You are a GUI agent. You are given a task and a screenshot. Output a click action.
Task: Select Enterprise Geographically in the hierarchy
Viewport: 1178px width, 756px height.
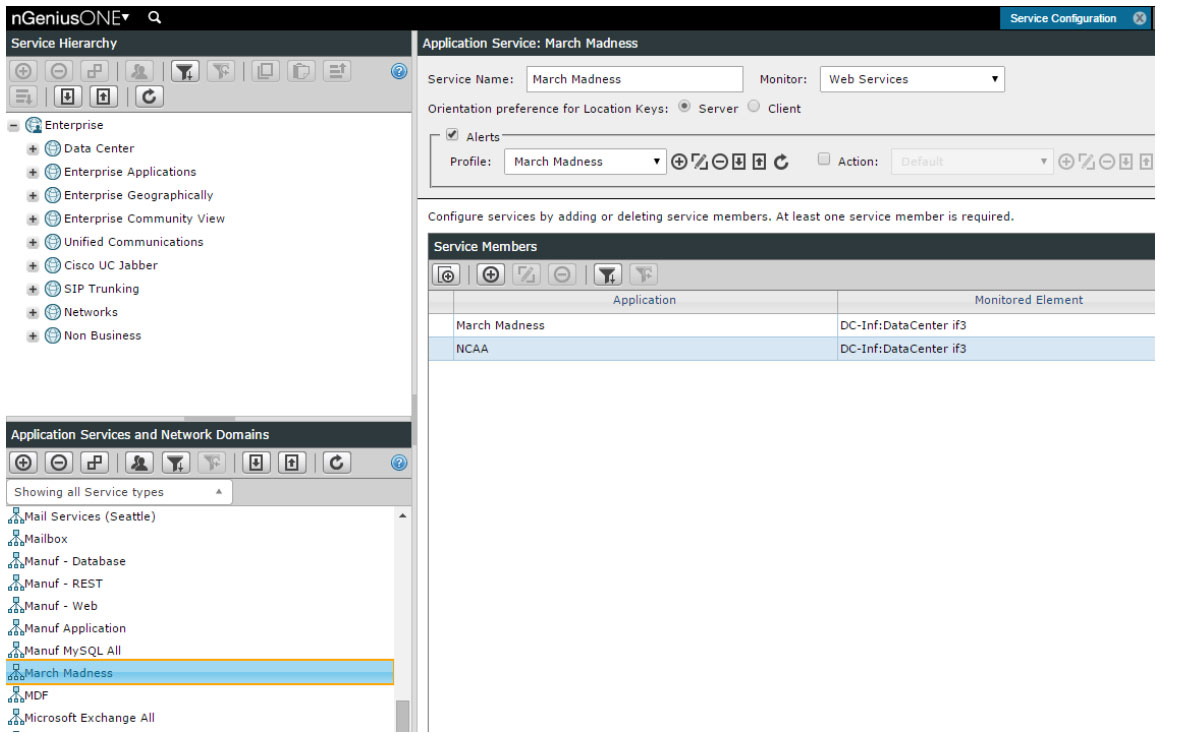pos(138,195)
